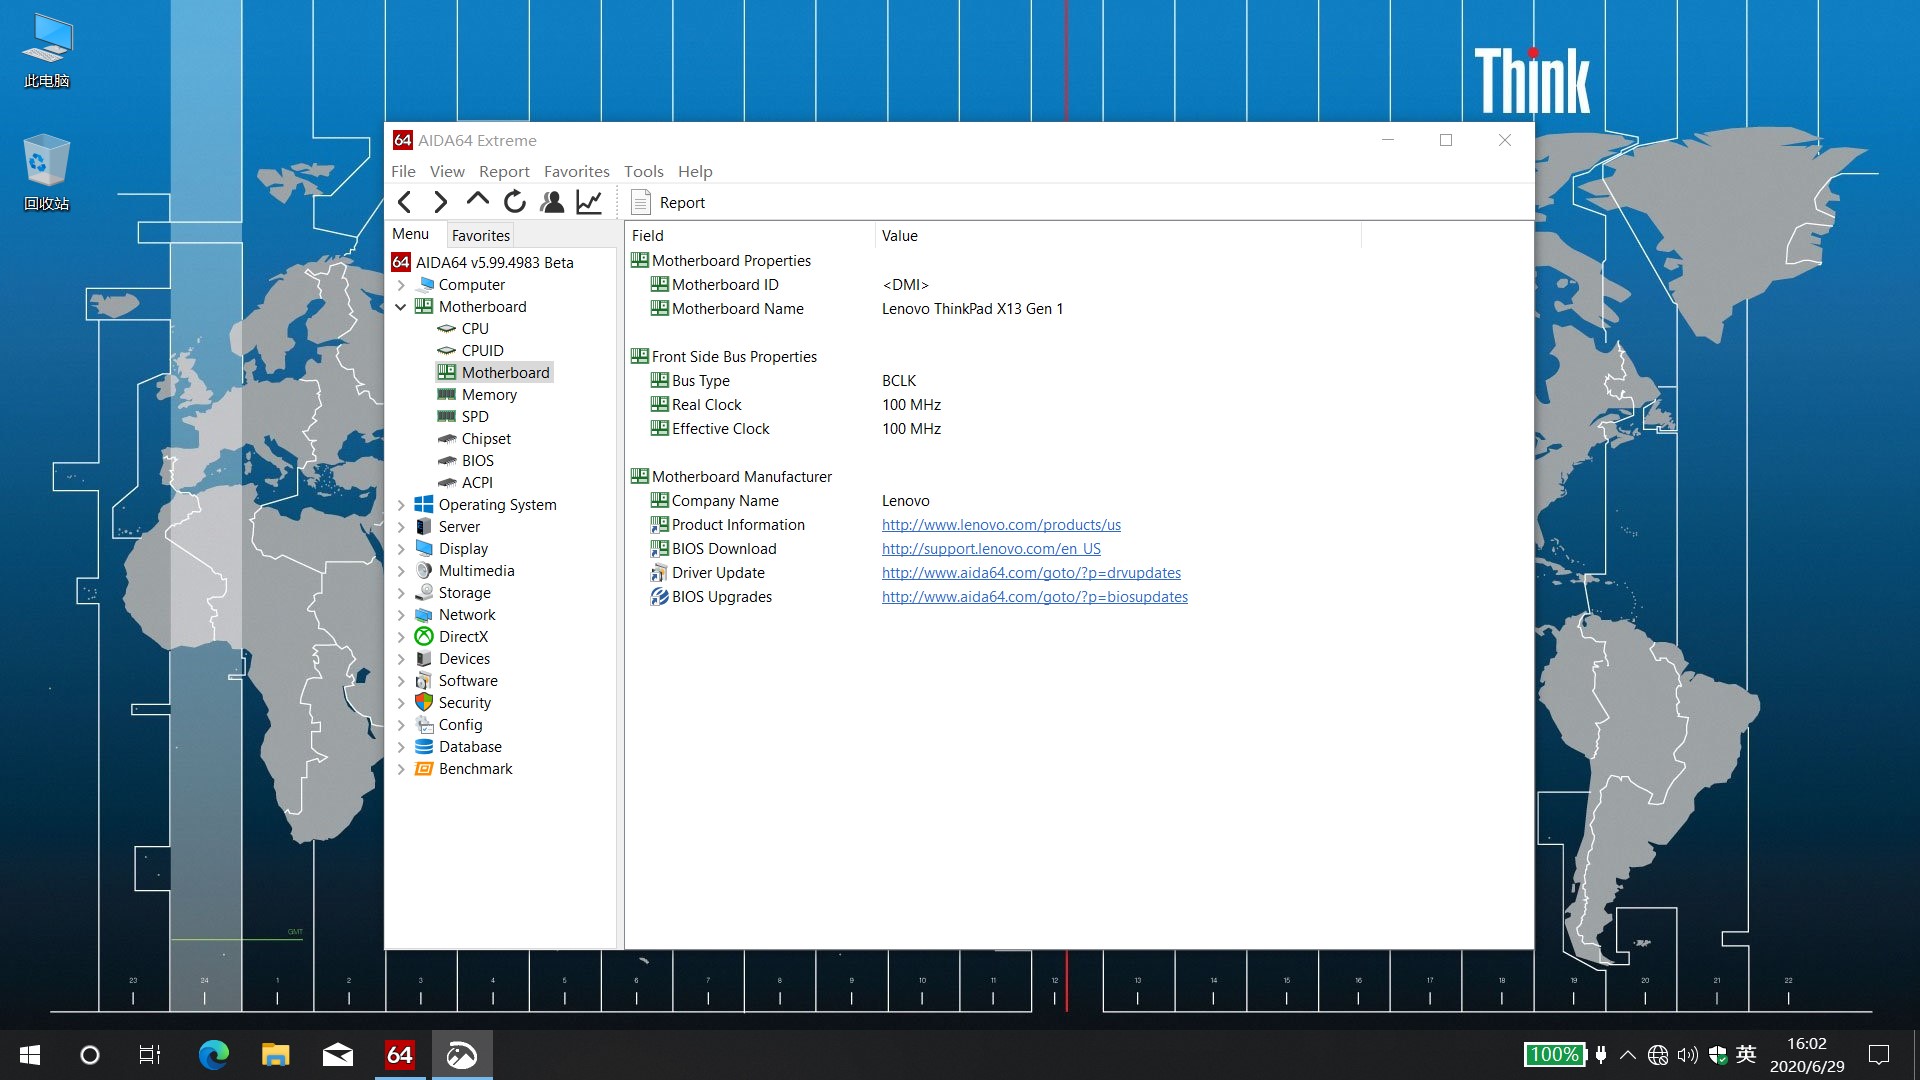Click the Back navigation arrow
Image resolution: width=1920 pixels, height=1080 pixels.
(x=404, y=202)
